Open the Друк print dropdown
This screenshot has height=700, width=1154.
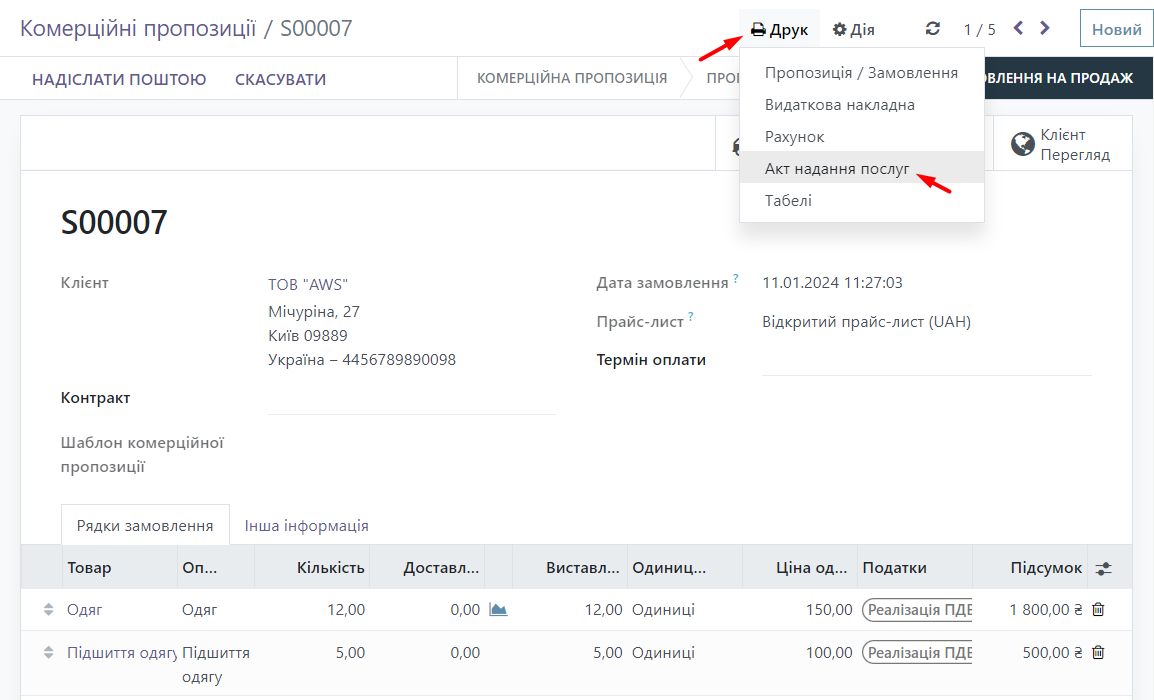coord(780,29)
